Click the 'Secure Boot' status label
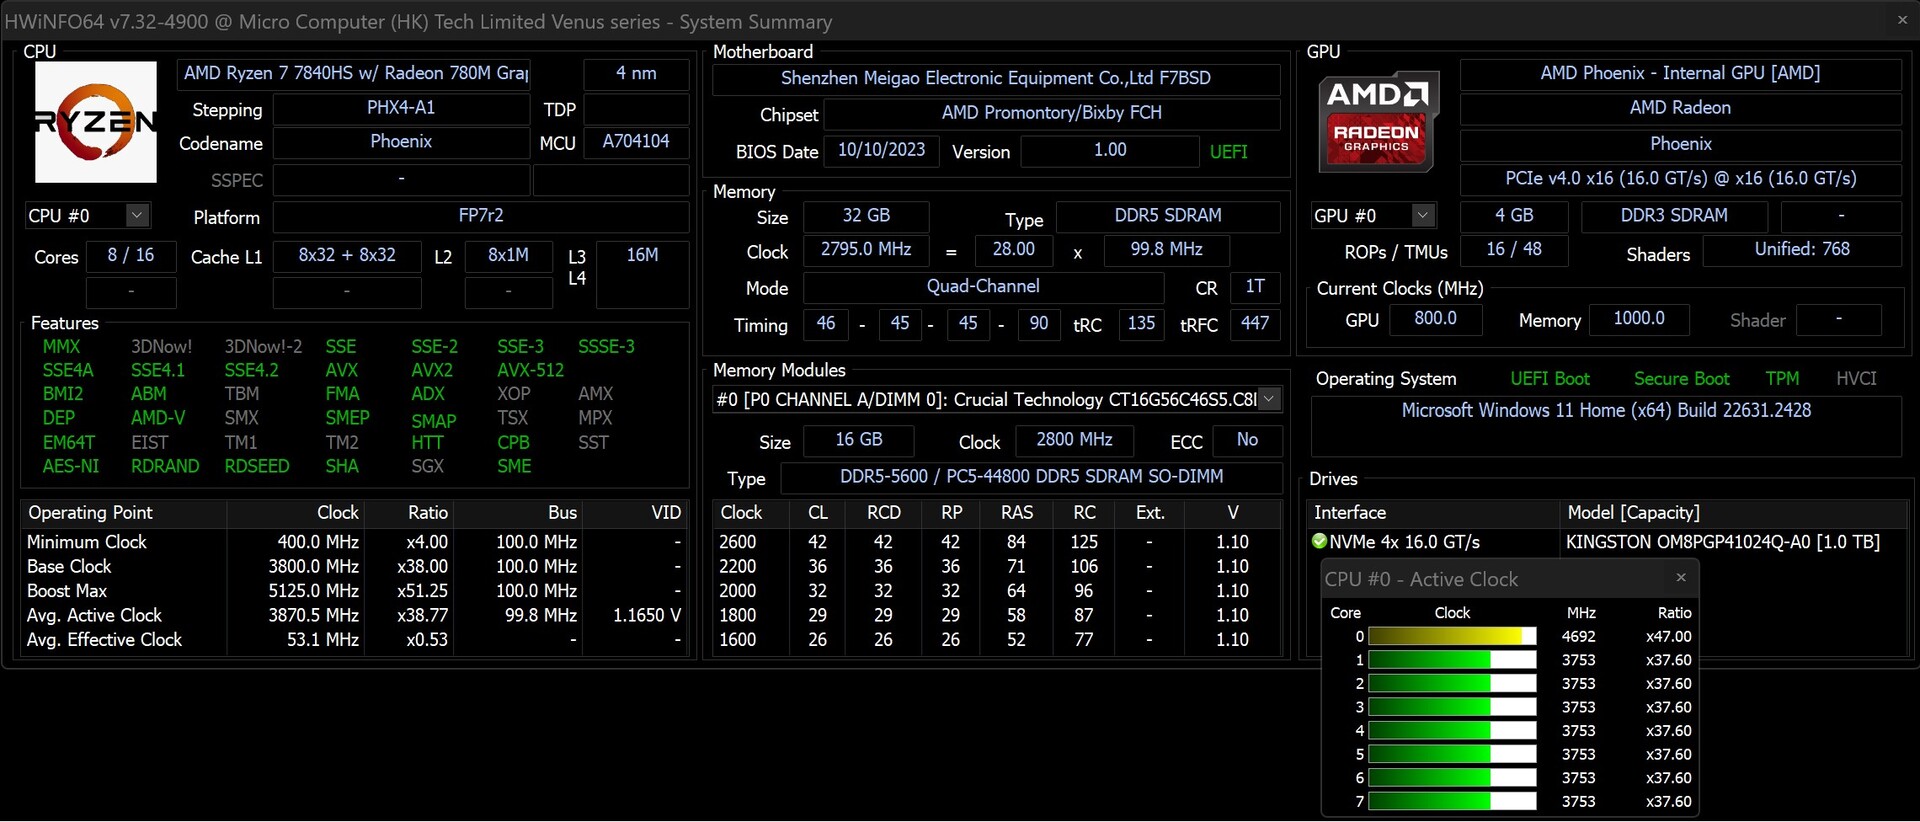1920x822 pixels. (1681, 379)
